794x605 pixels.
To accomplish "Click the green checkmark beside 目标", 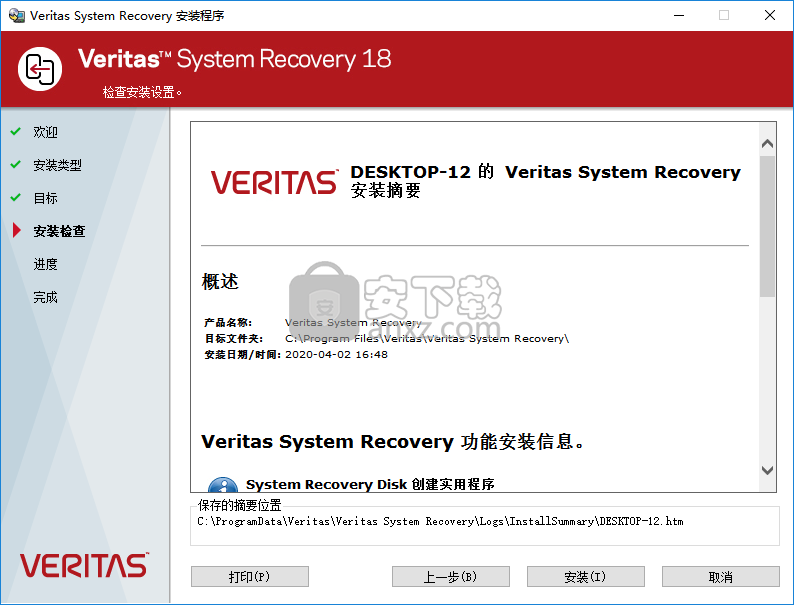I will [x=16, y=197].
